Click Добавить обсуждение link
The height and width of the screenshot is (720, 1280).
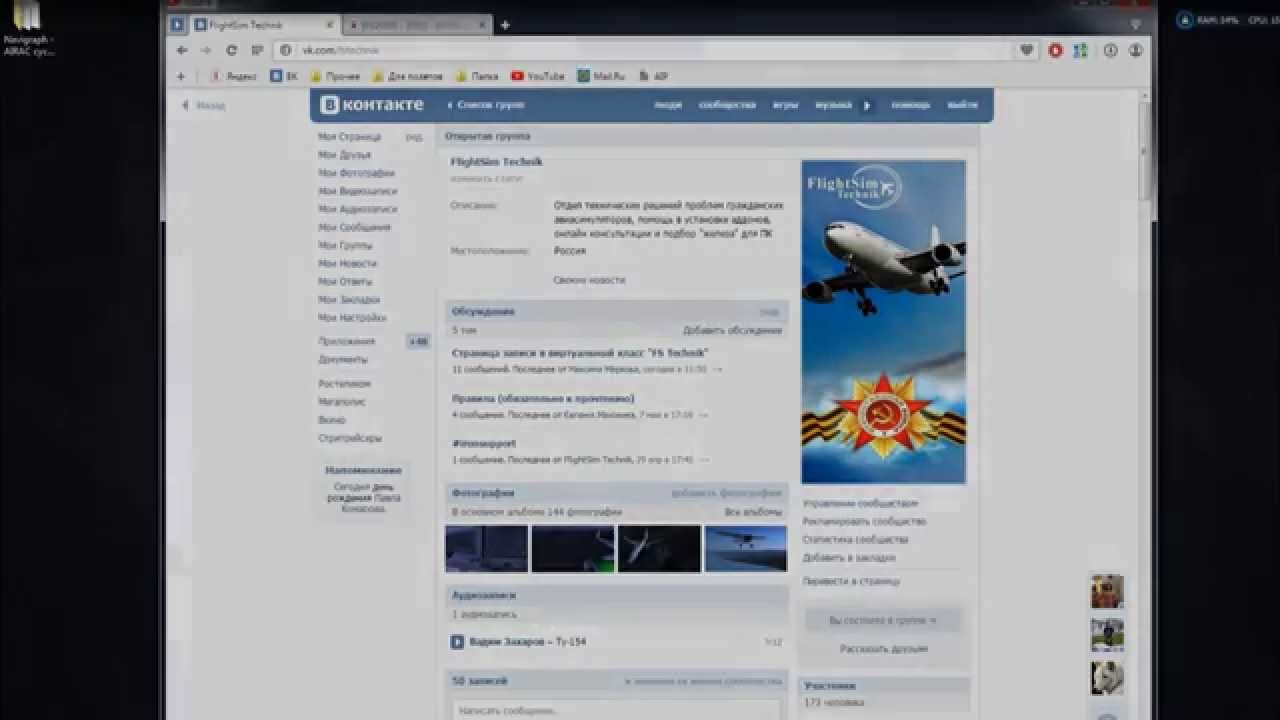pyautogui.click(x=732, y=330)
